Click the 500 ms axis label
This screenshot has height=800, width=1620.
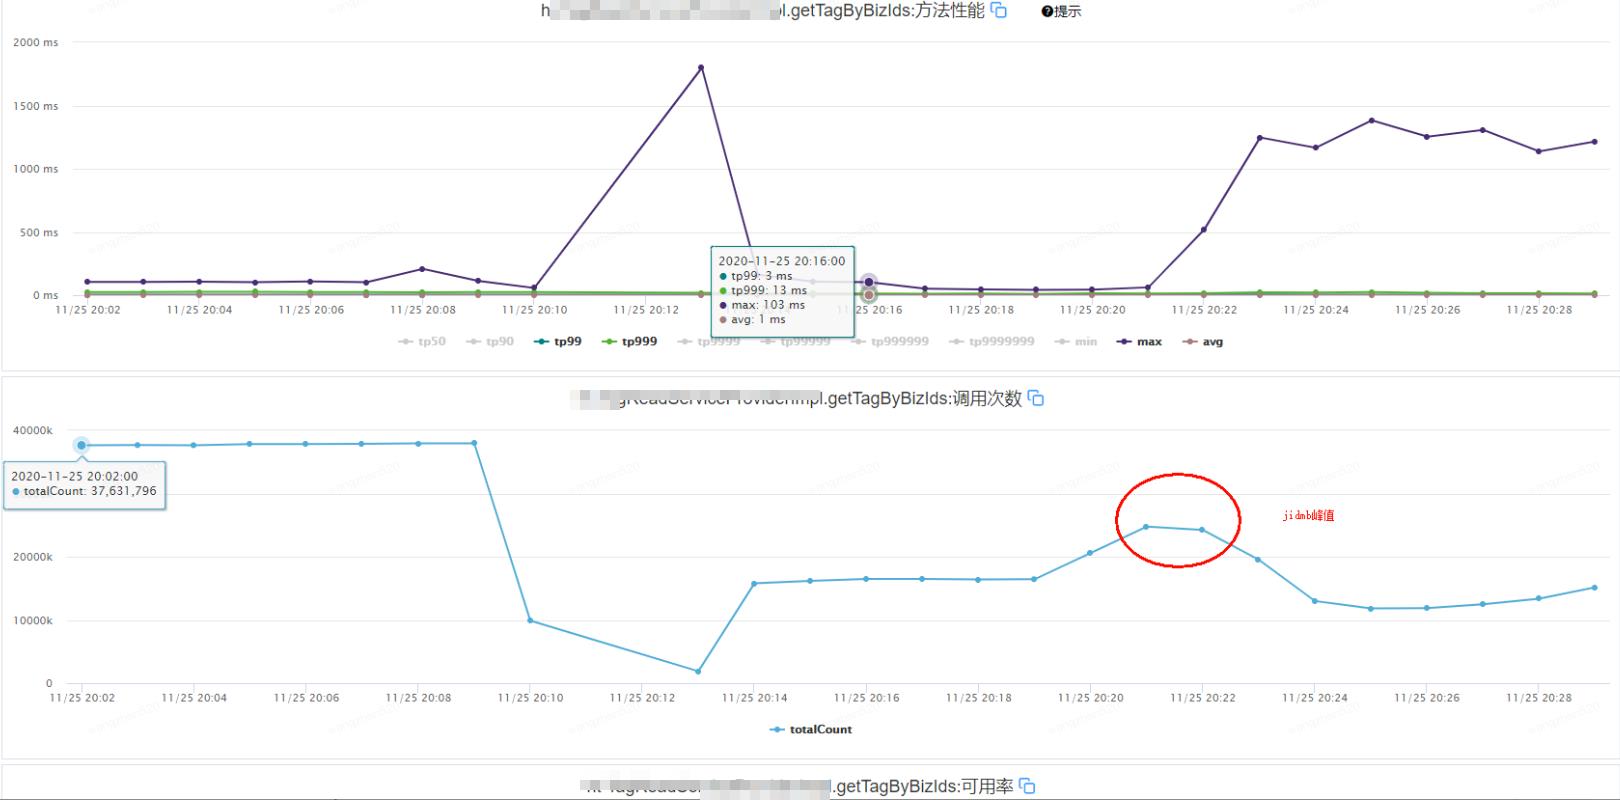40,233
